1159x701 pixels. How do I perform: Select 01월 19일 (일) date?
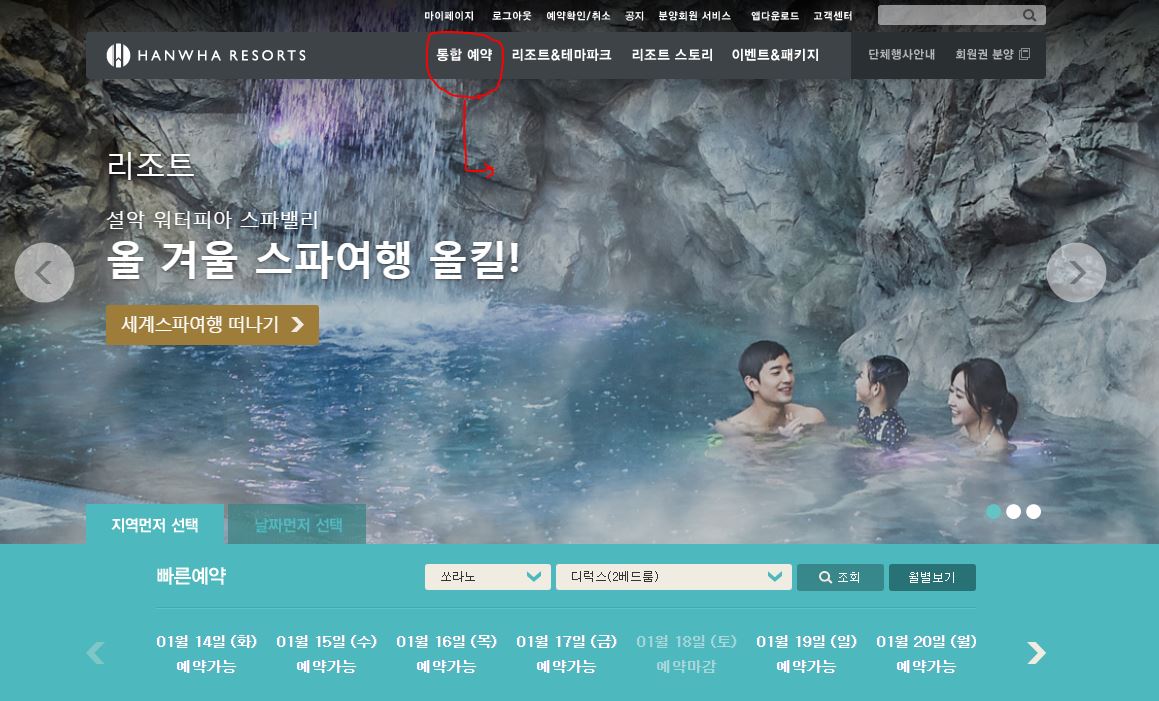(x=806, y=654)
